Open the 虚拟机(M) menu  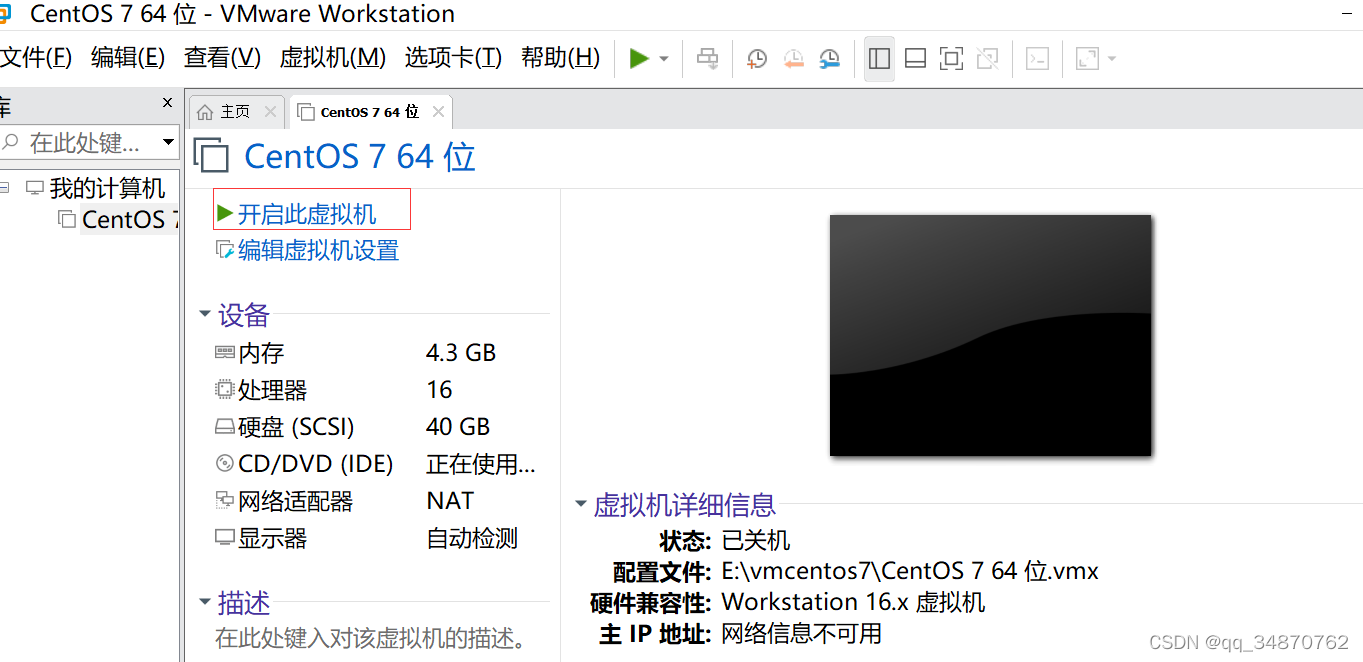point(333,57)
